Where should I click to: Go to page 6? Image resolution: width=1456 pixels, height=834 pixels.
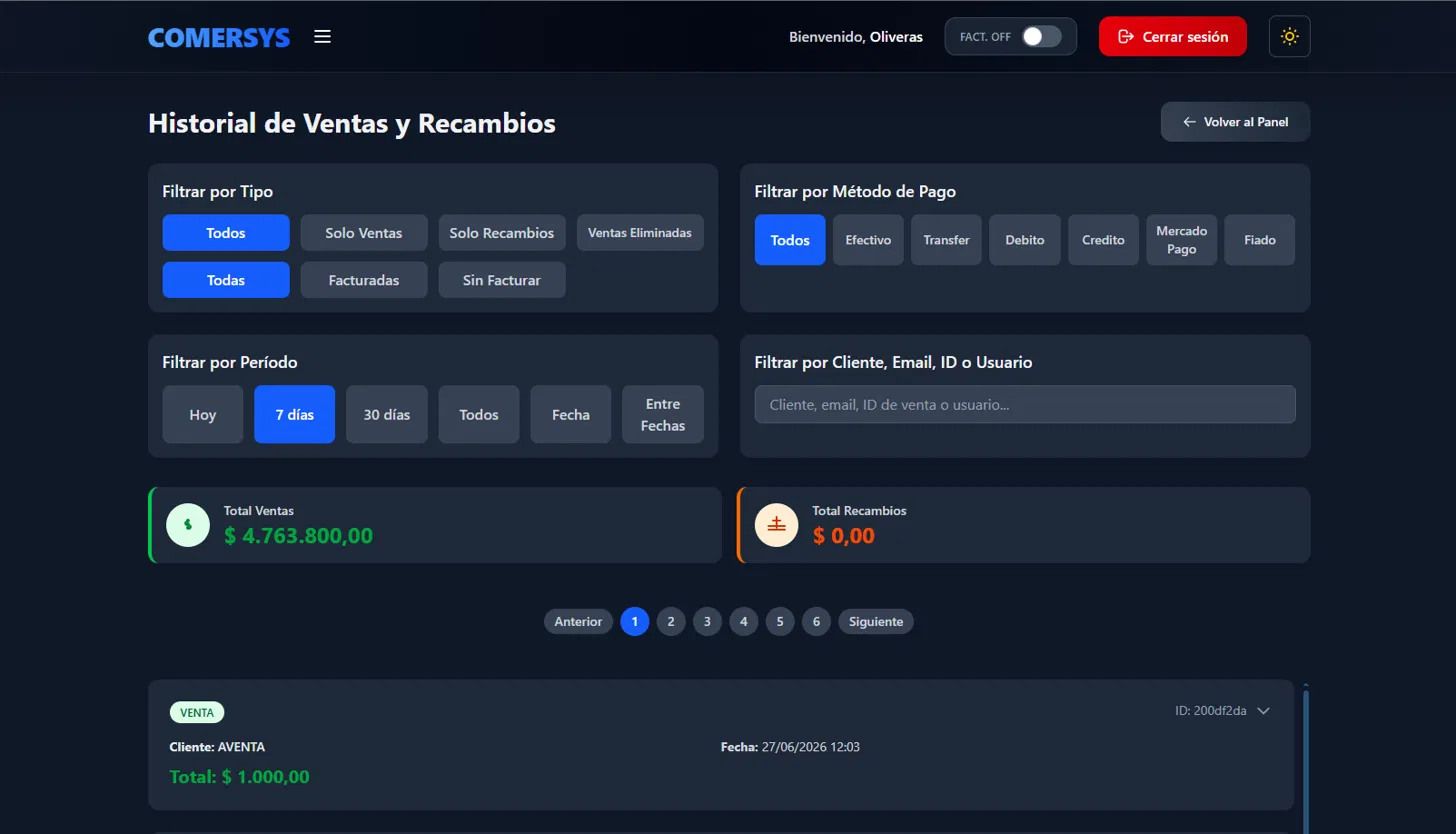click(816, 621)
